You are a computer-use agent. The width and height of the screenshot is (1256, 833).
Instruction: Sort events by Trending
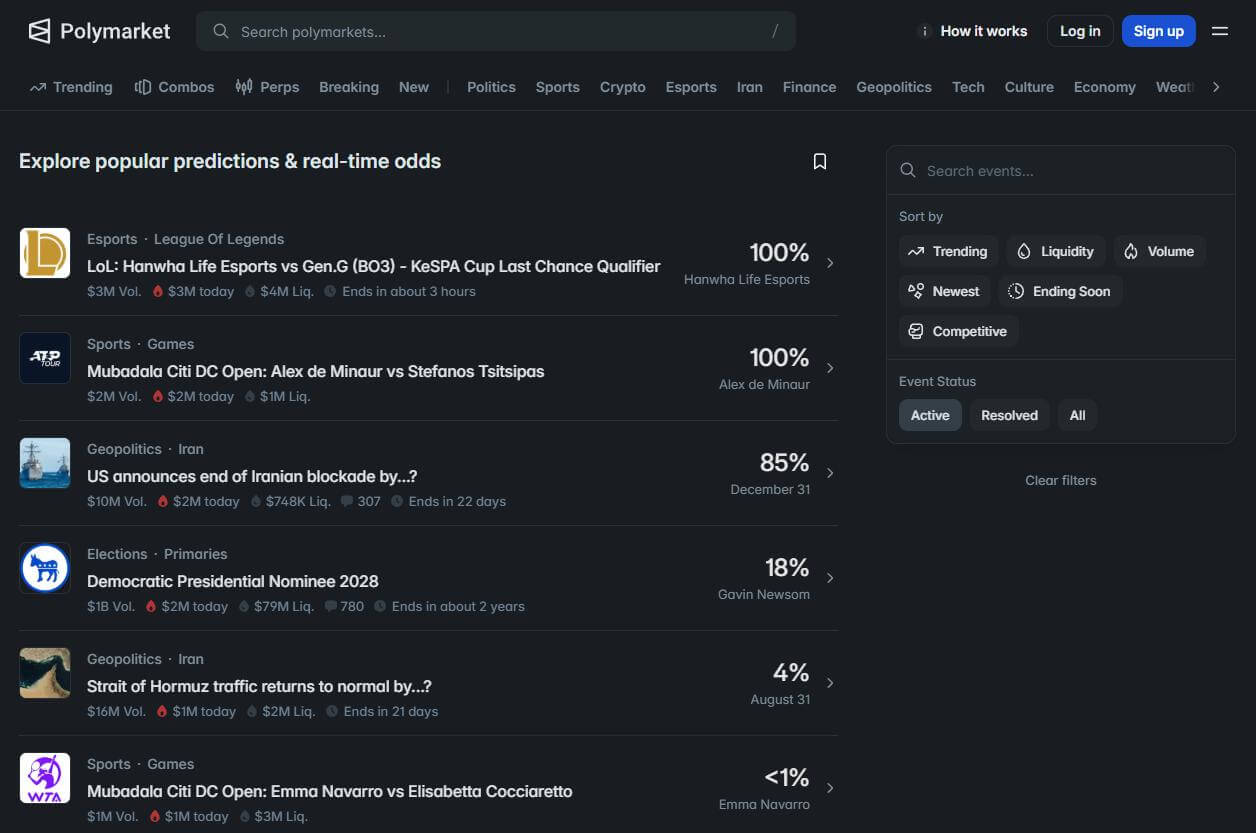point(948,251)
